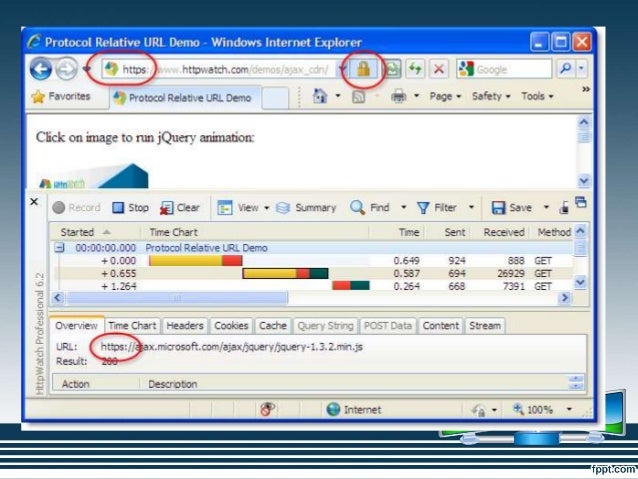Screen dimensions: 638x479
Task: Click the Method column header
Action: [x=551, y=232]
